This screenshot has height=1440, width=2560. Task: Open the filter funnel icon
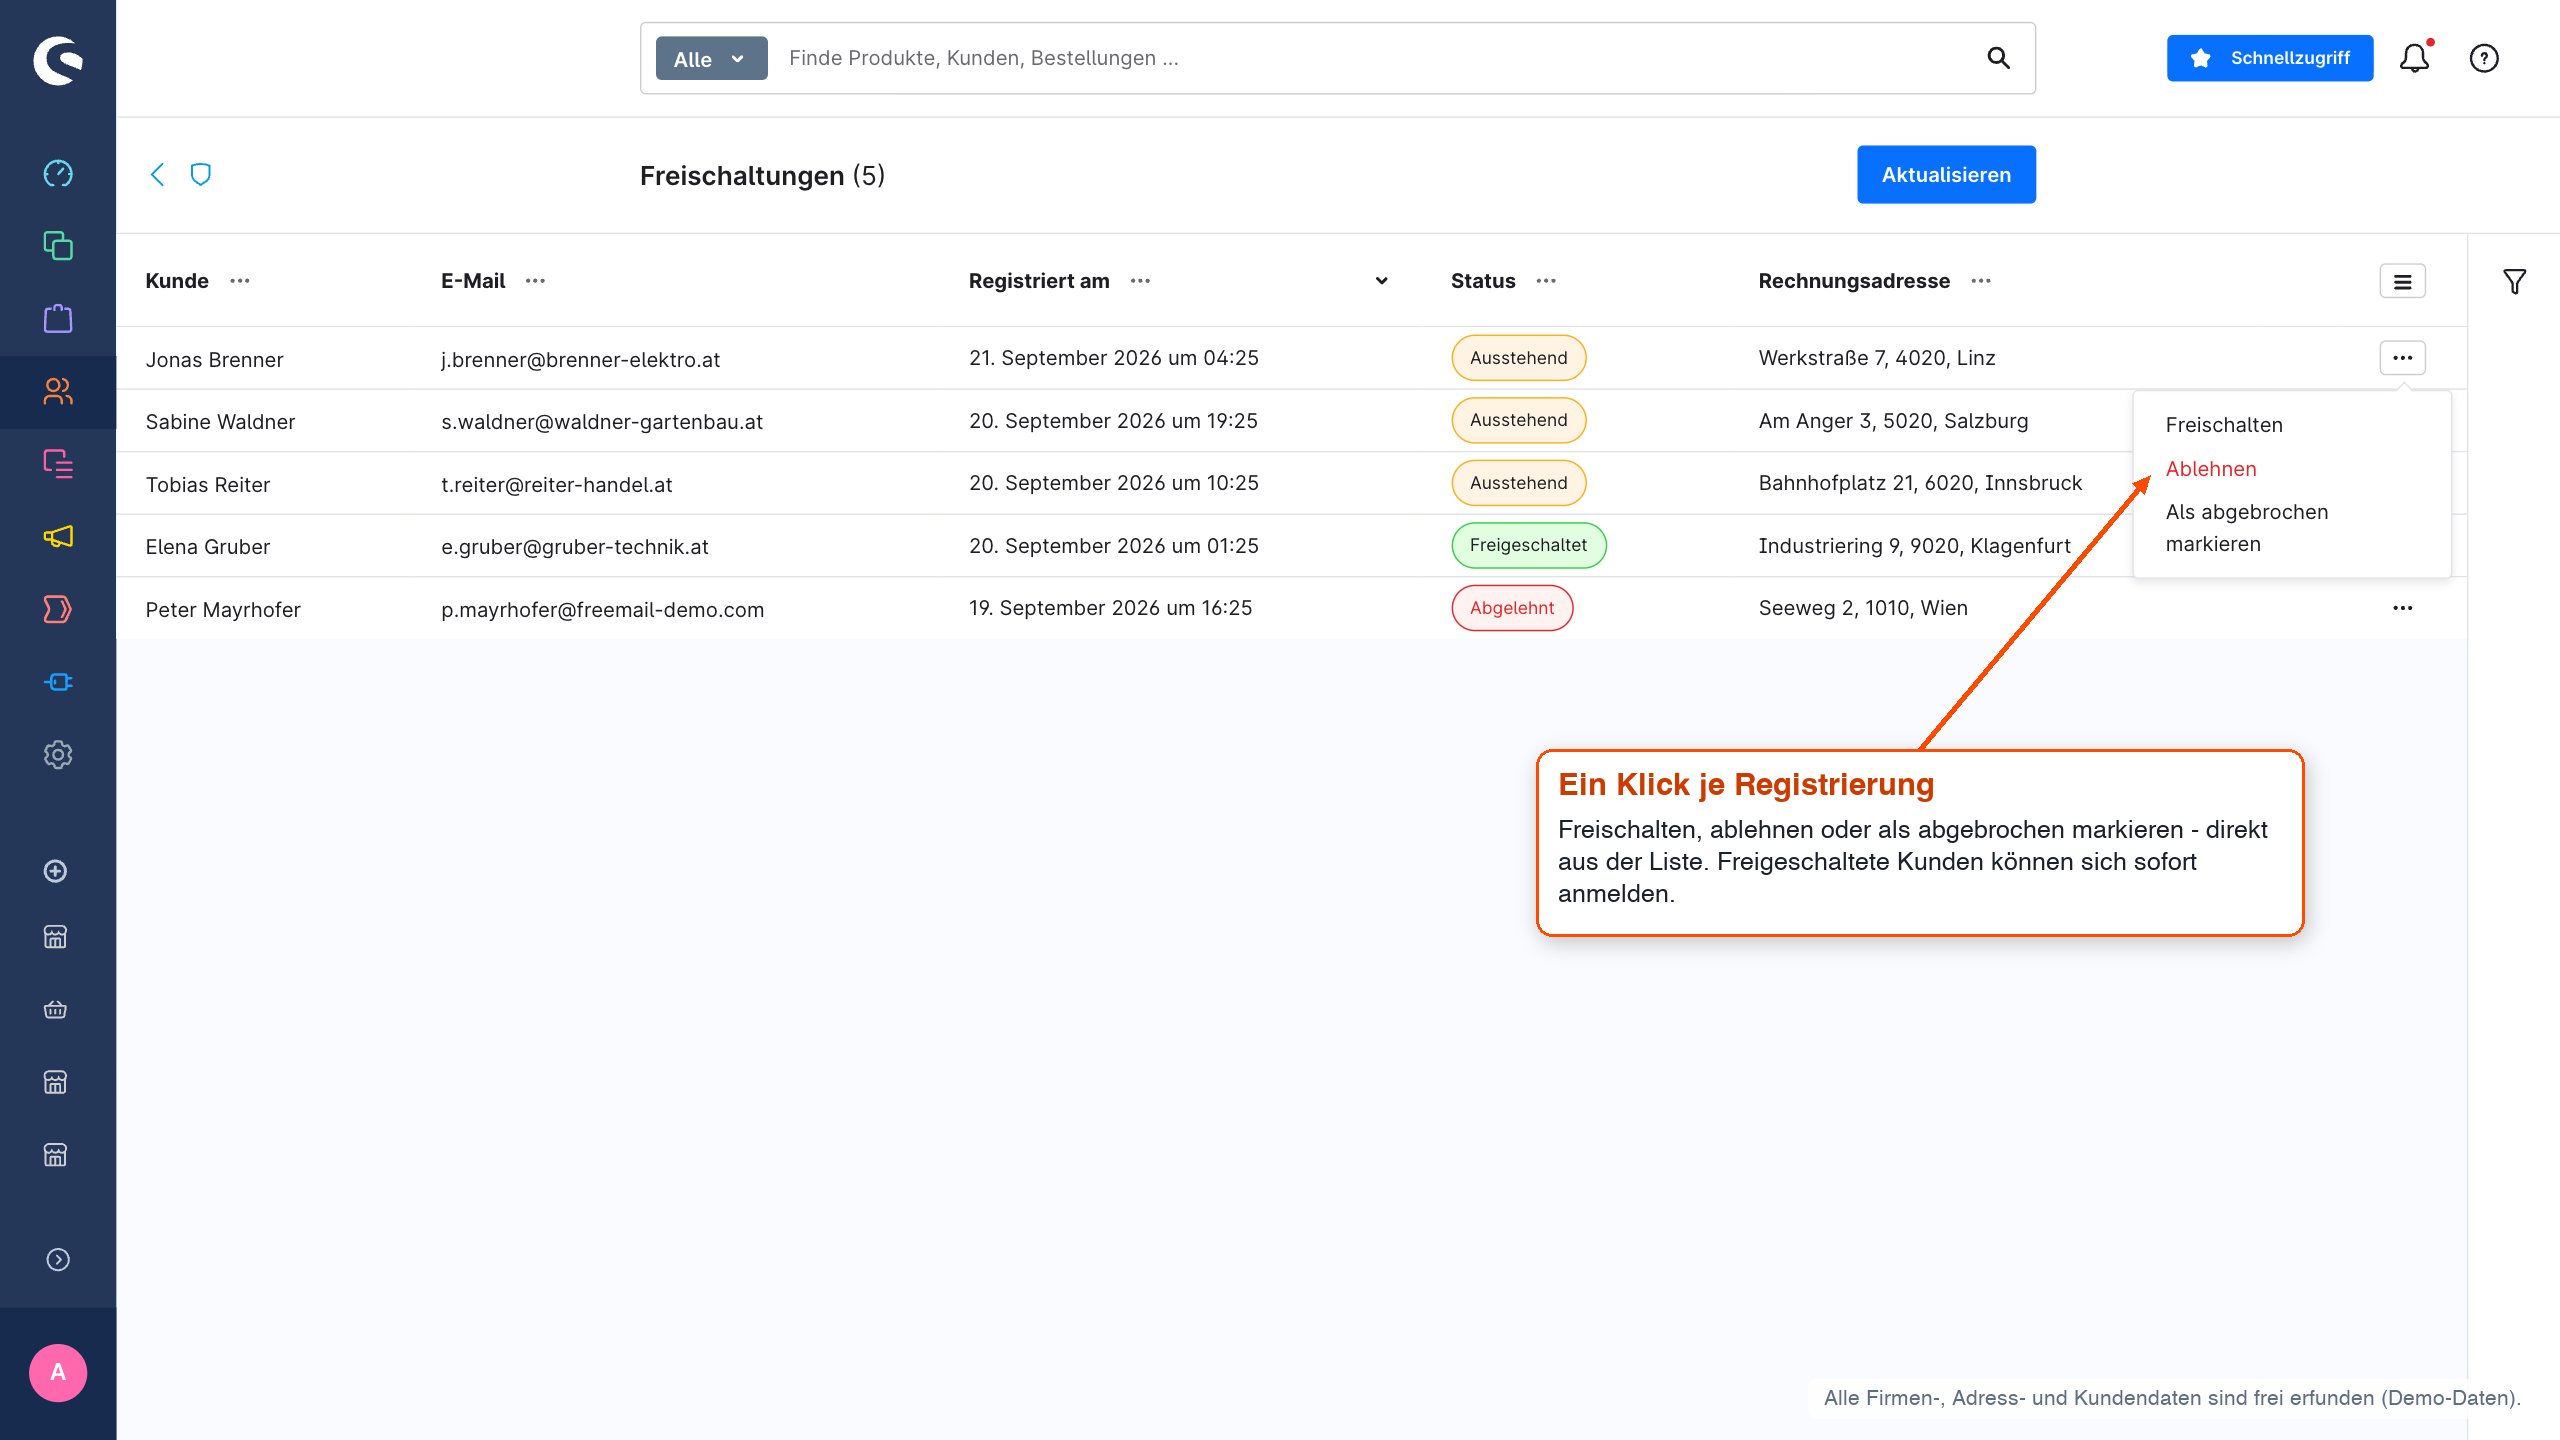click(2514, 281)
